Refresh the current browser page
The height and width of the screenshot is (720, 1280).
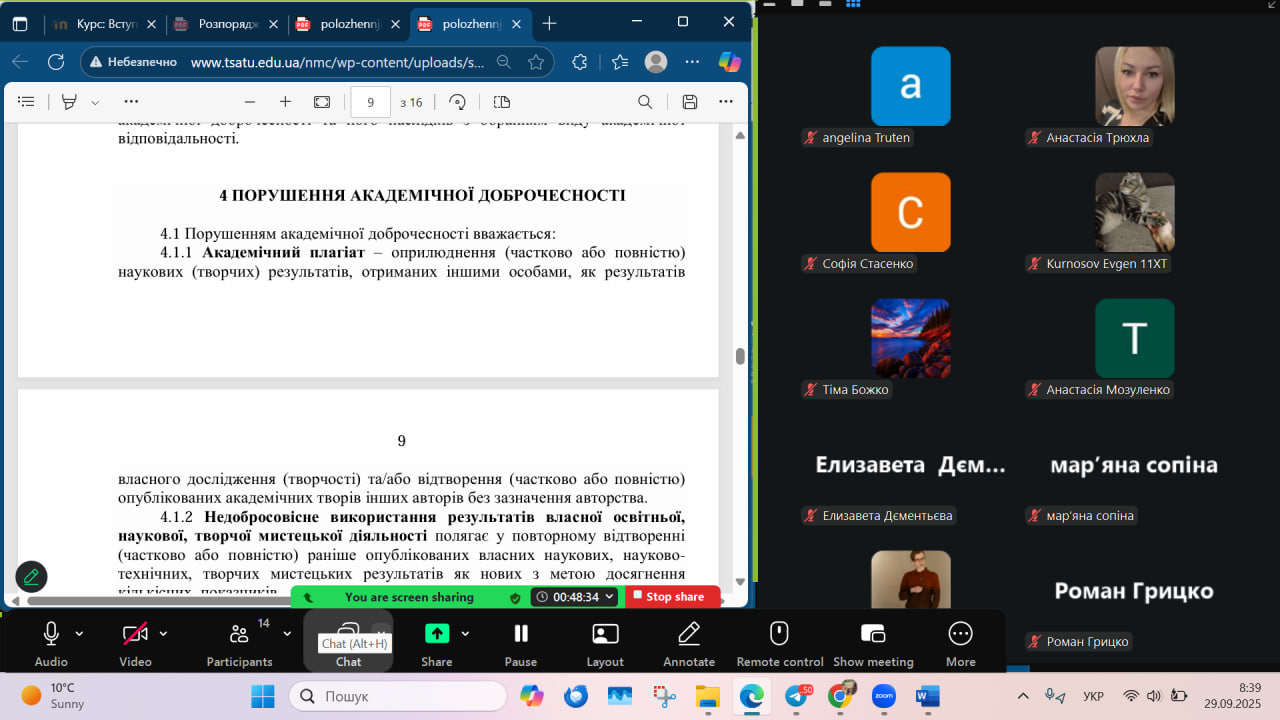tap(56, 62)
